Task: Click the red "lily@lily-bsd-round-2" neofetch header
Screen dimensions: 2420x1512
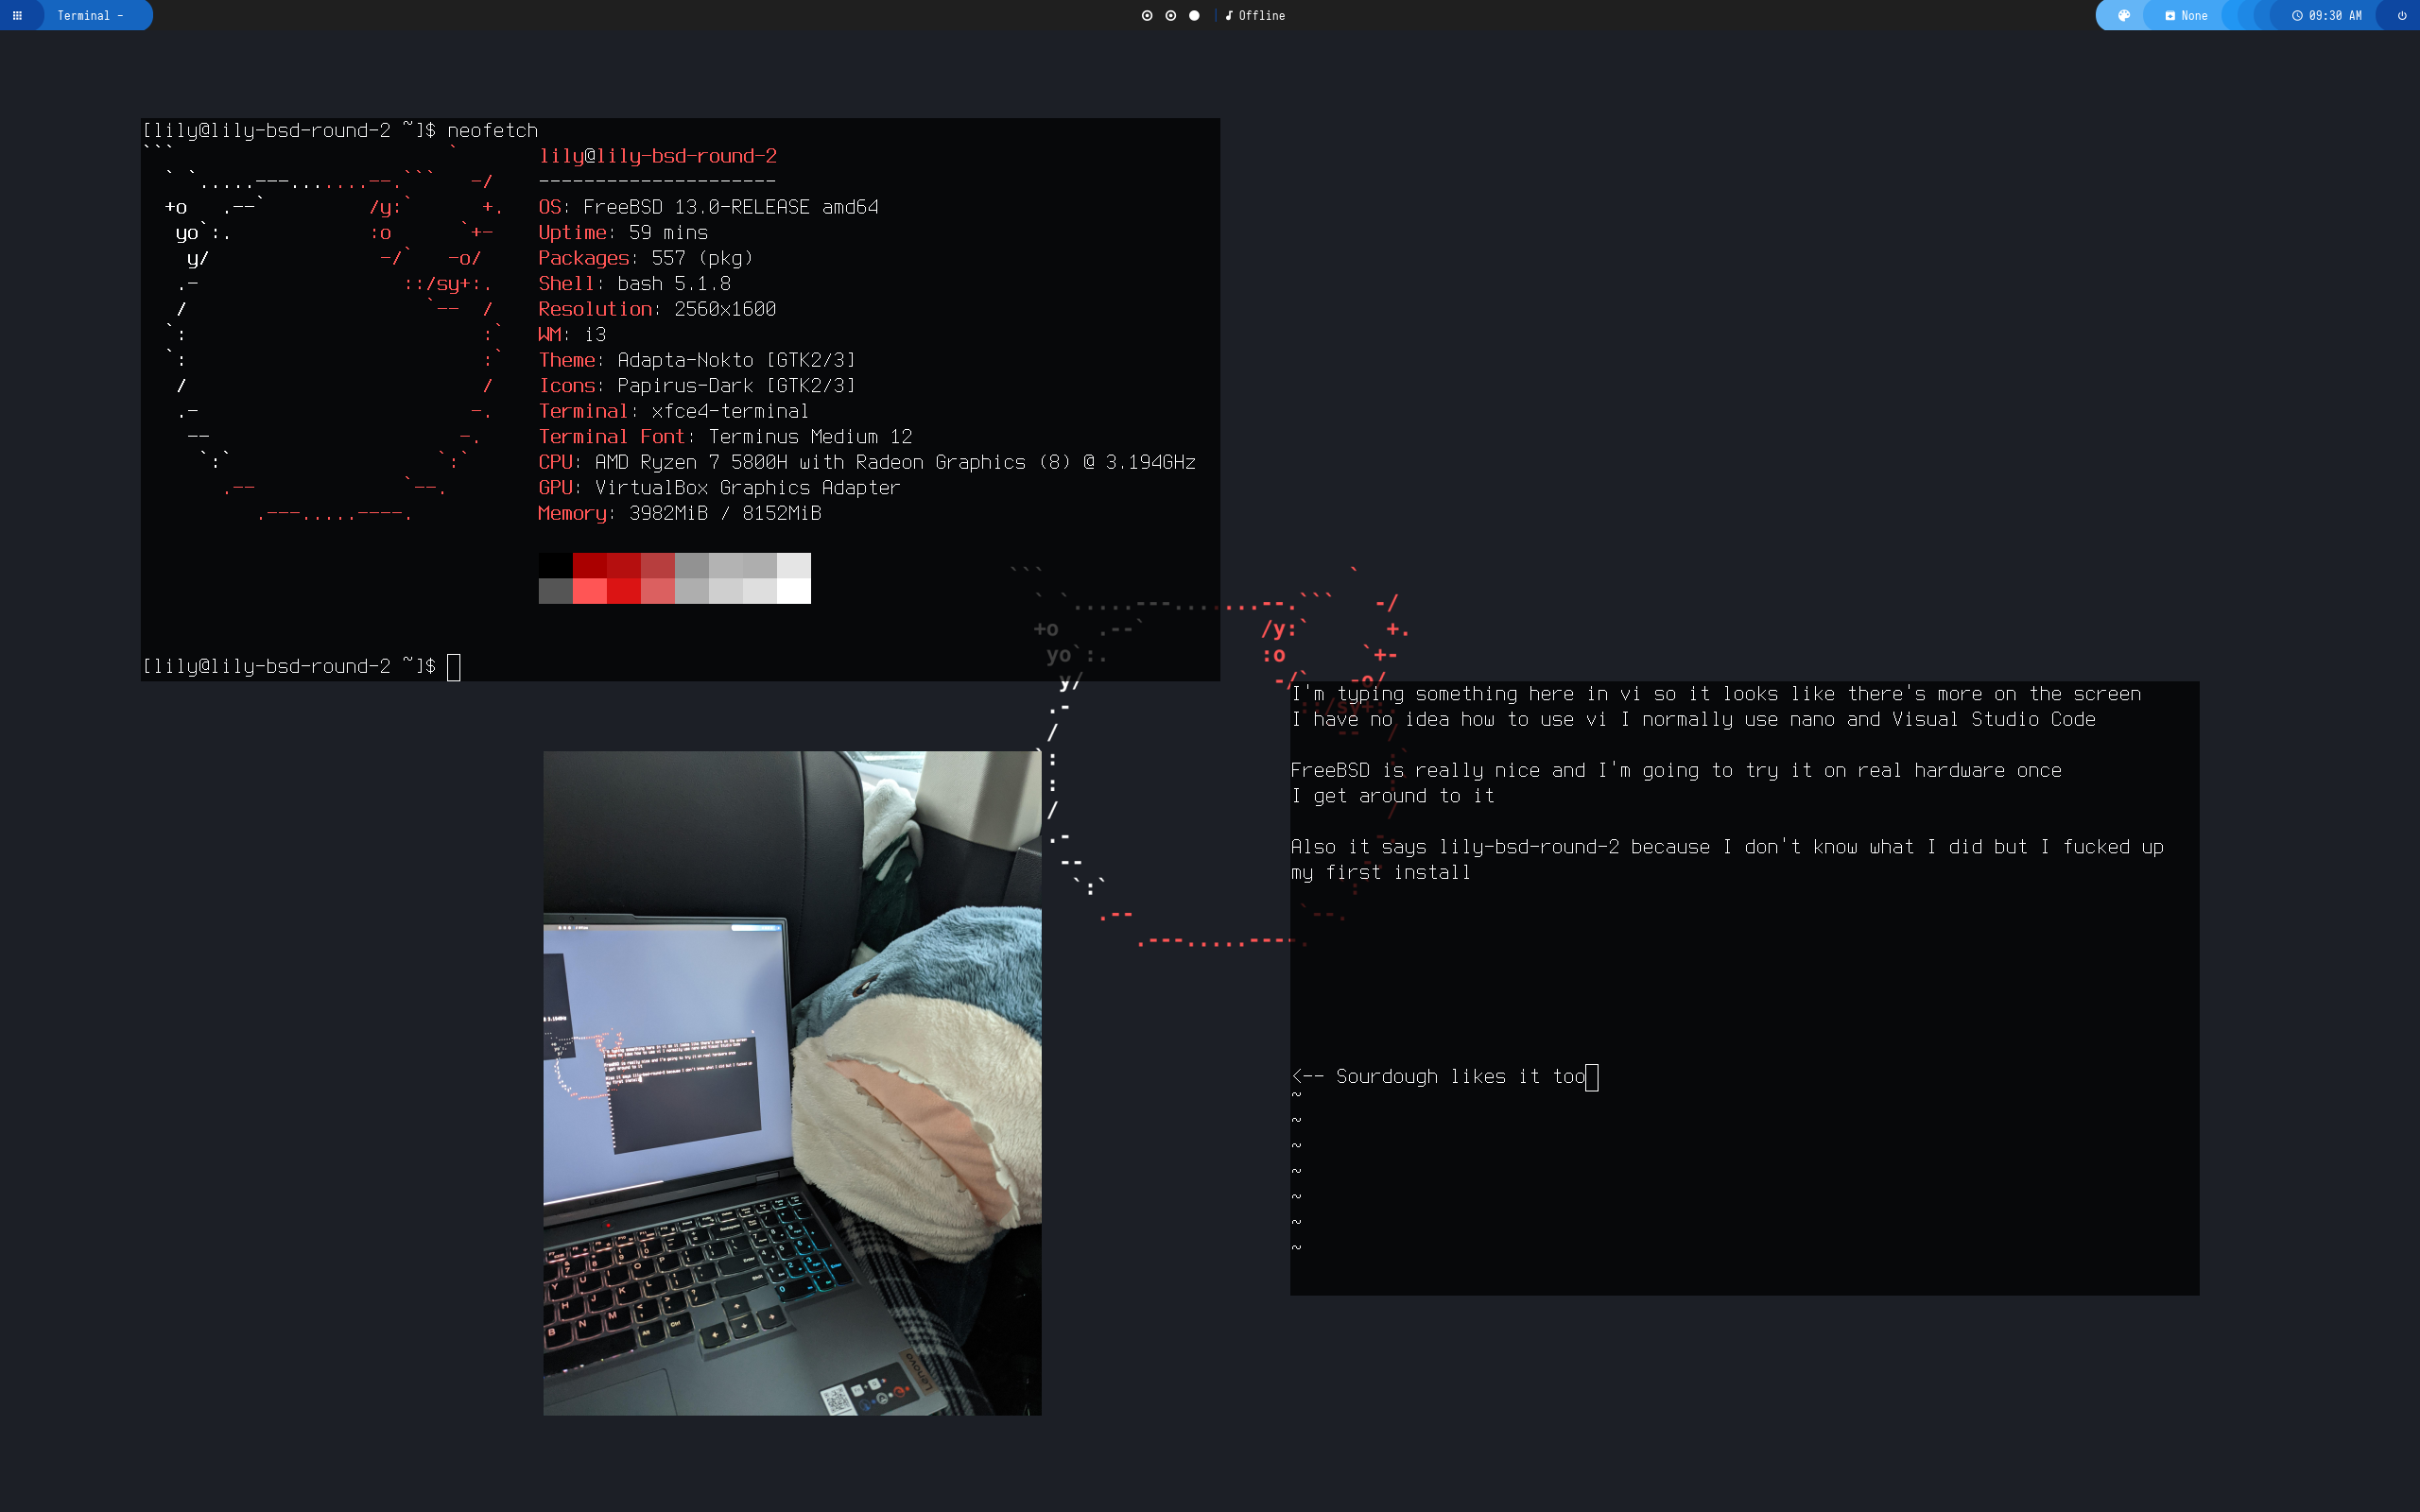Action: tap(657, 156)
